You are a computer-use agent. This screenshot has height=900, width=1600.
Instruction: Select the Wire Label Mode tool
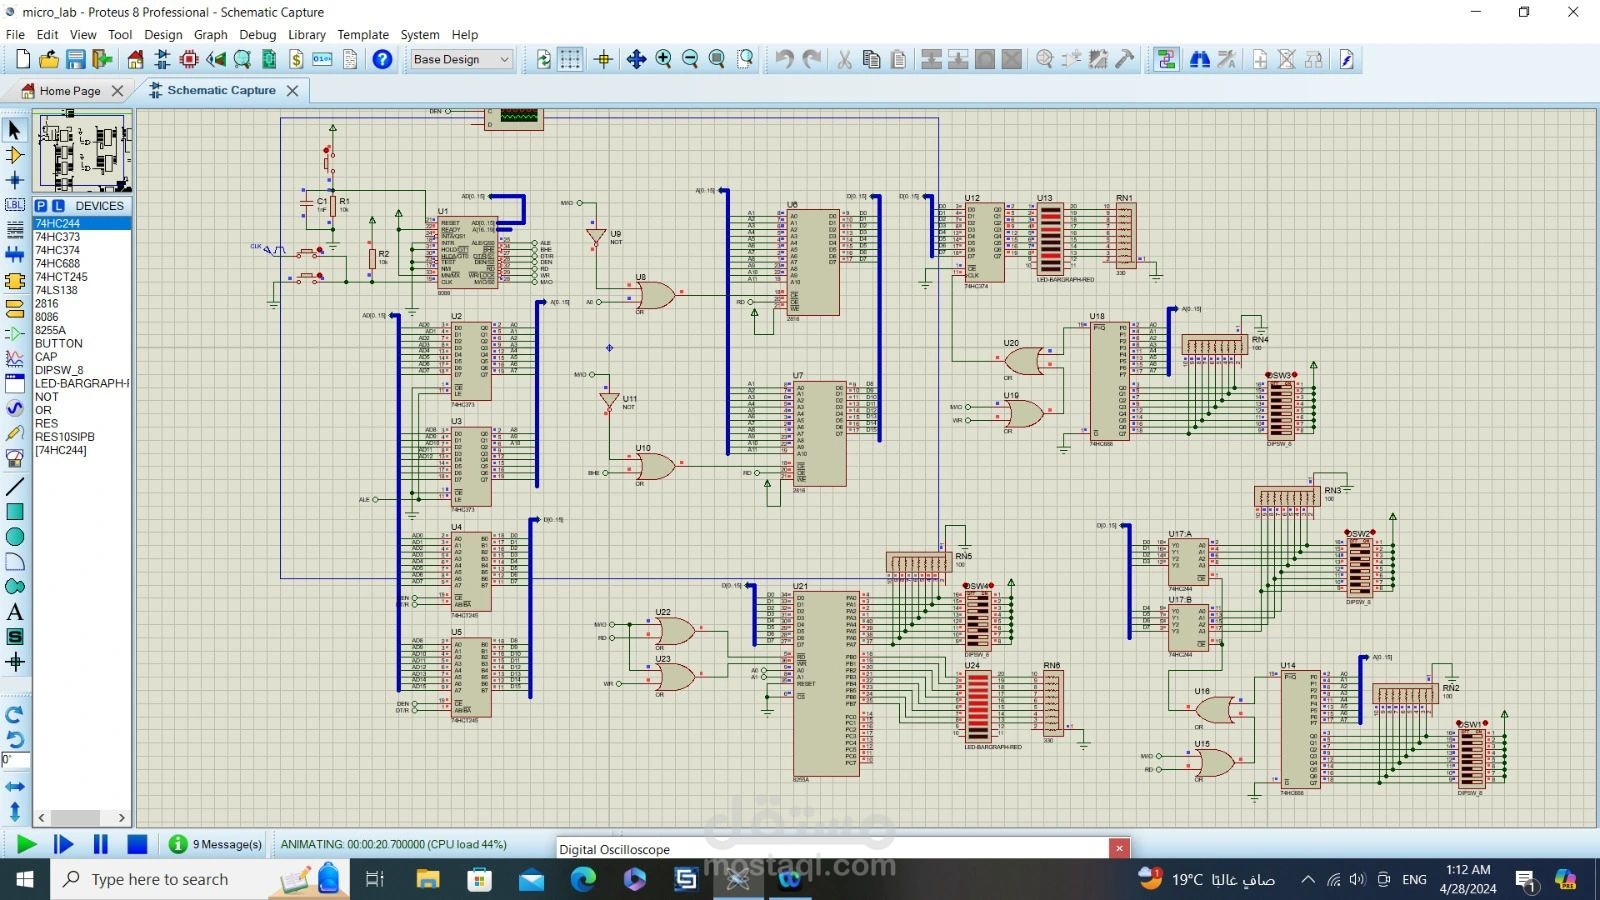(x=14, y=205)
